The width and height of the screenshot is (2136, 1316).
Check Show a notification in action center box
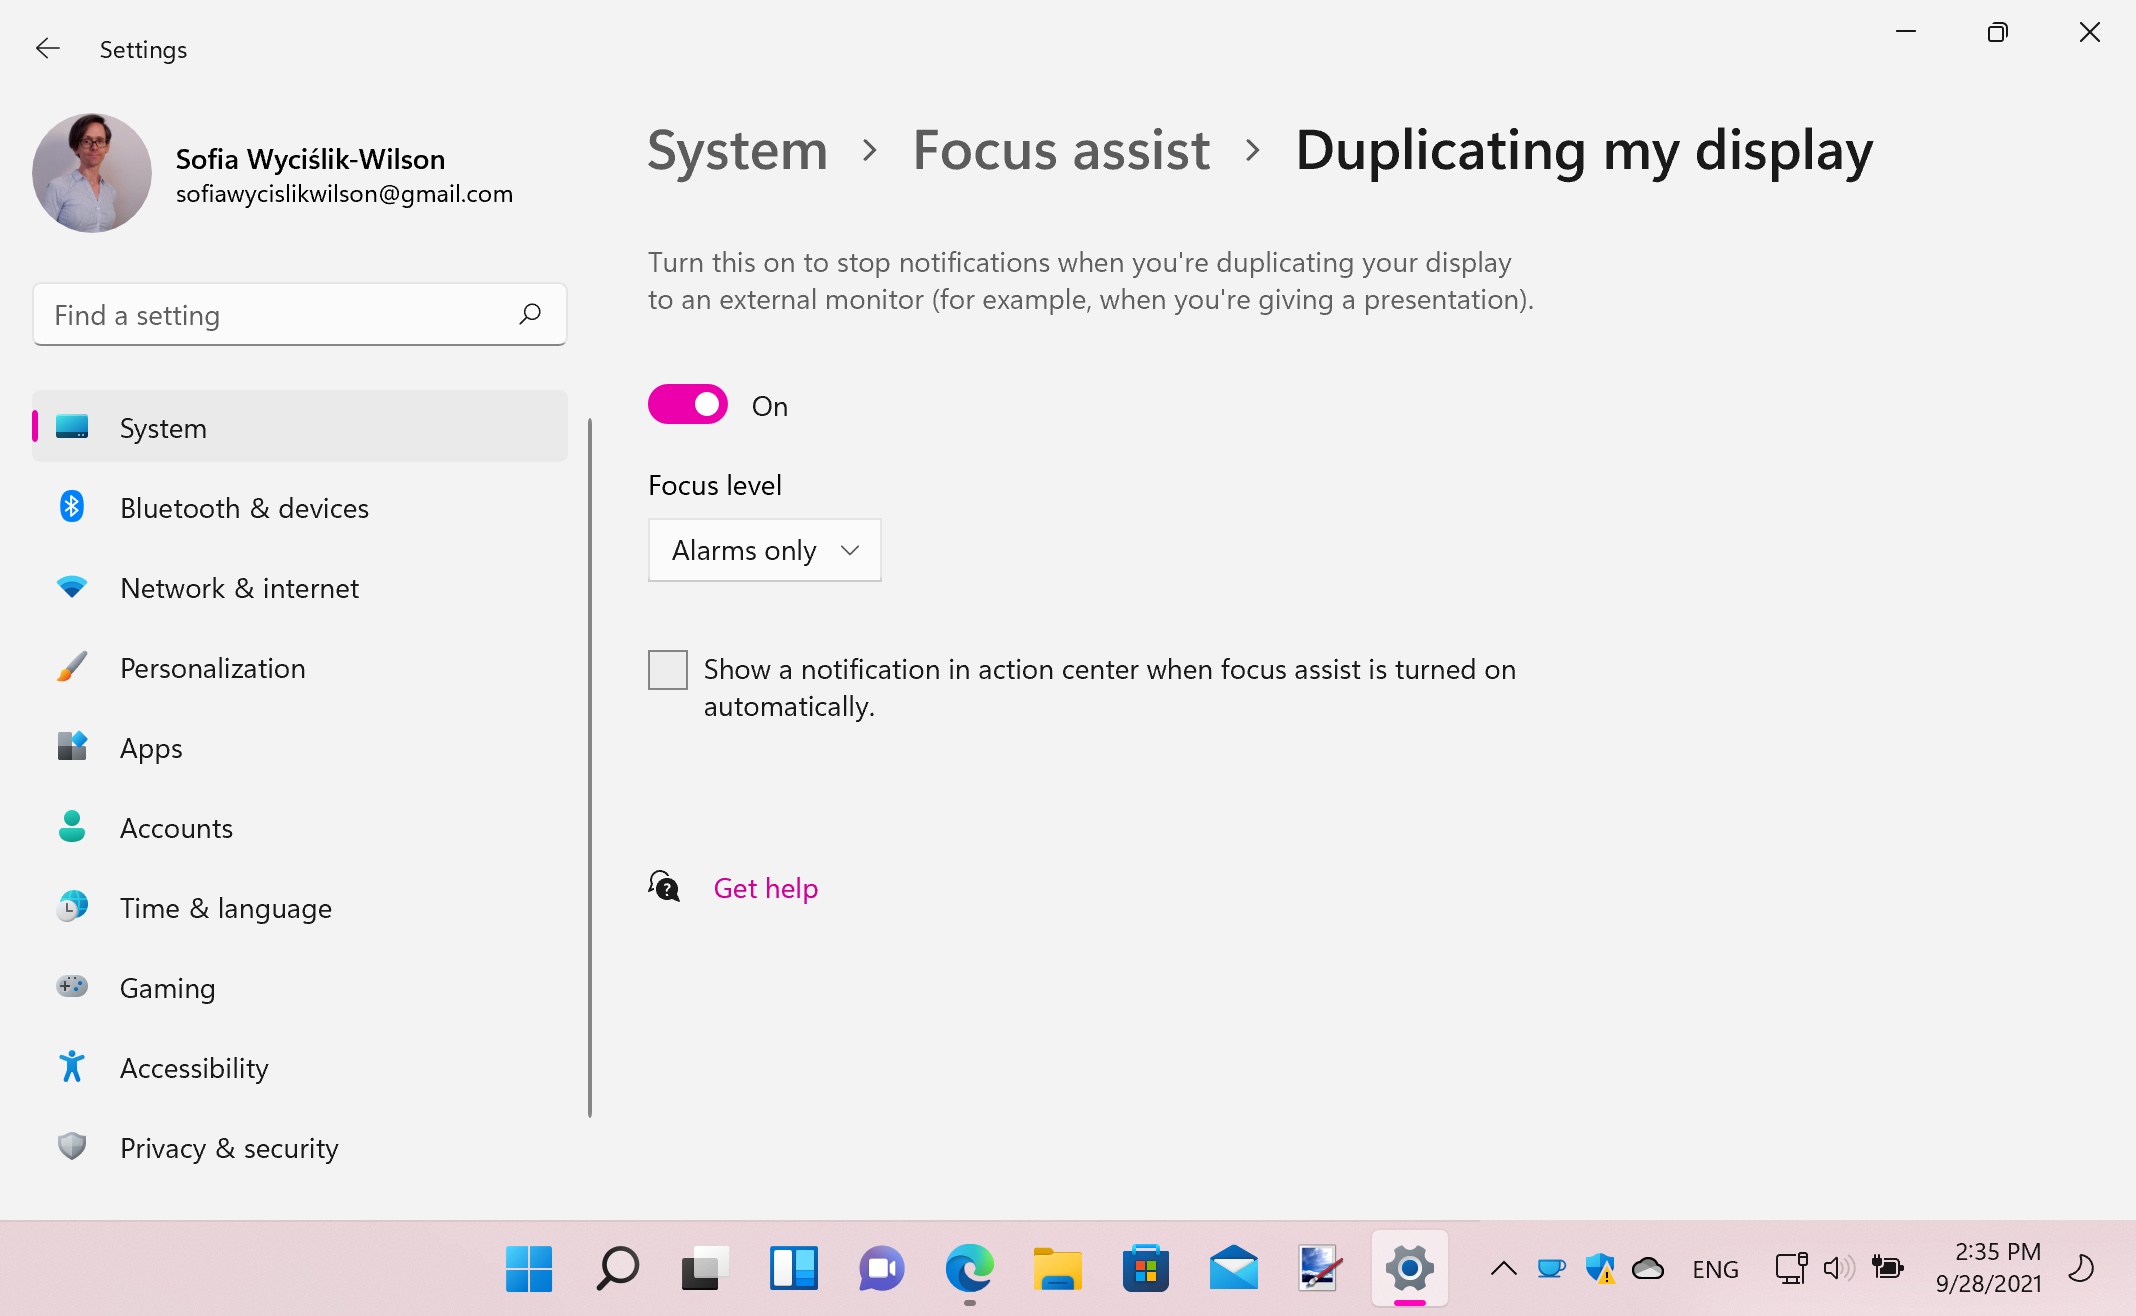[x=668, y=670]
